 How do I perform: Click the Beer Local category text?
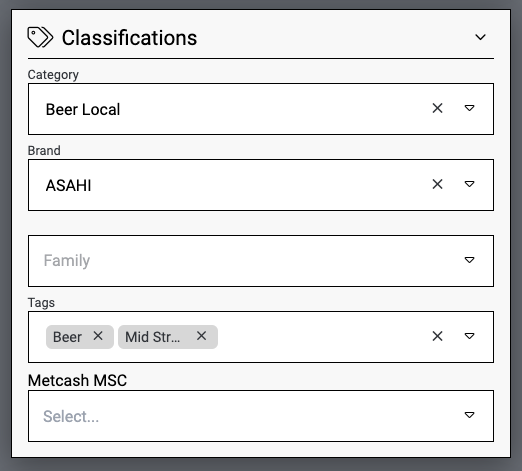pos(83,109)
